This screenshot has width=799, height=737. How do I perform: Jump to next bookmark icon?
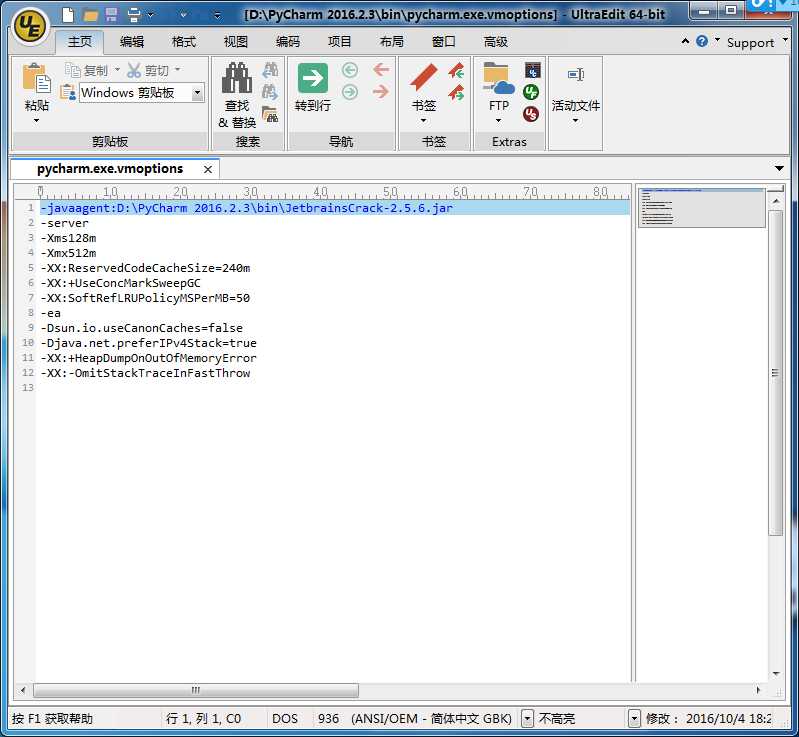click(x=456, y=92)
